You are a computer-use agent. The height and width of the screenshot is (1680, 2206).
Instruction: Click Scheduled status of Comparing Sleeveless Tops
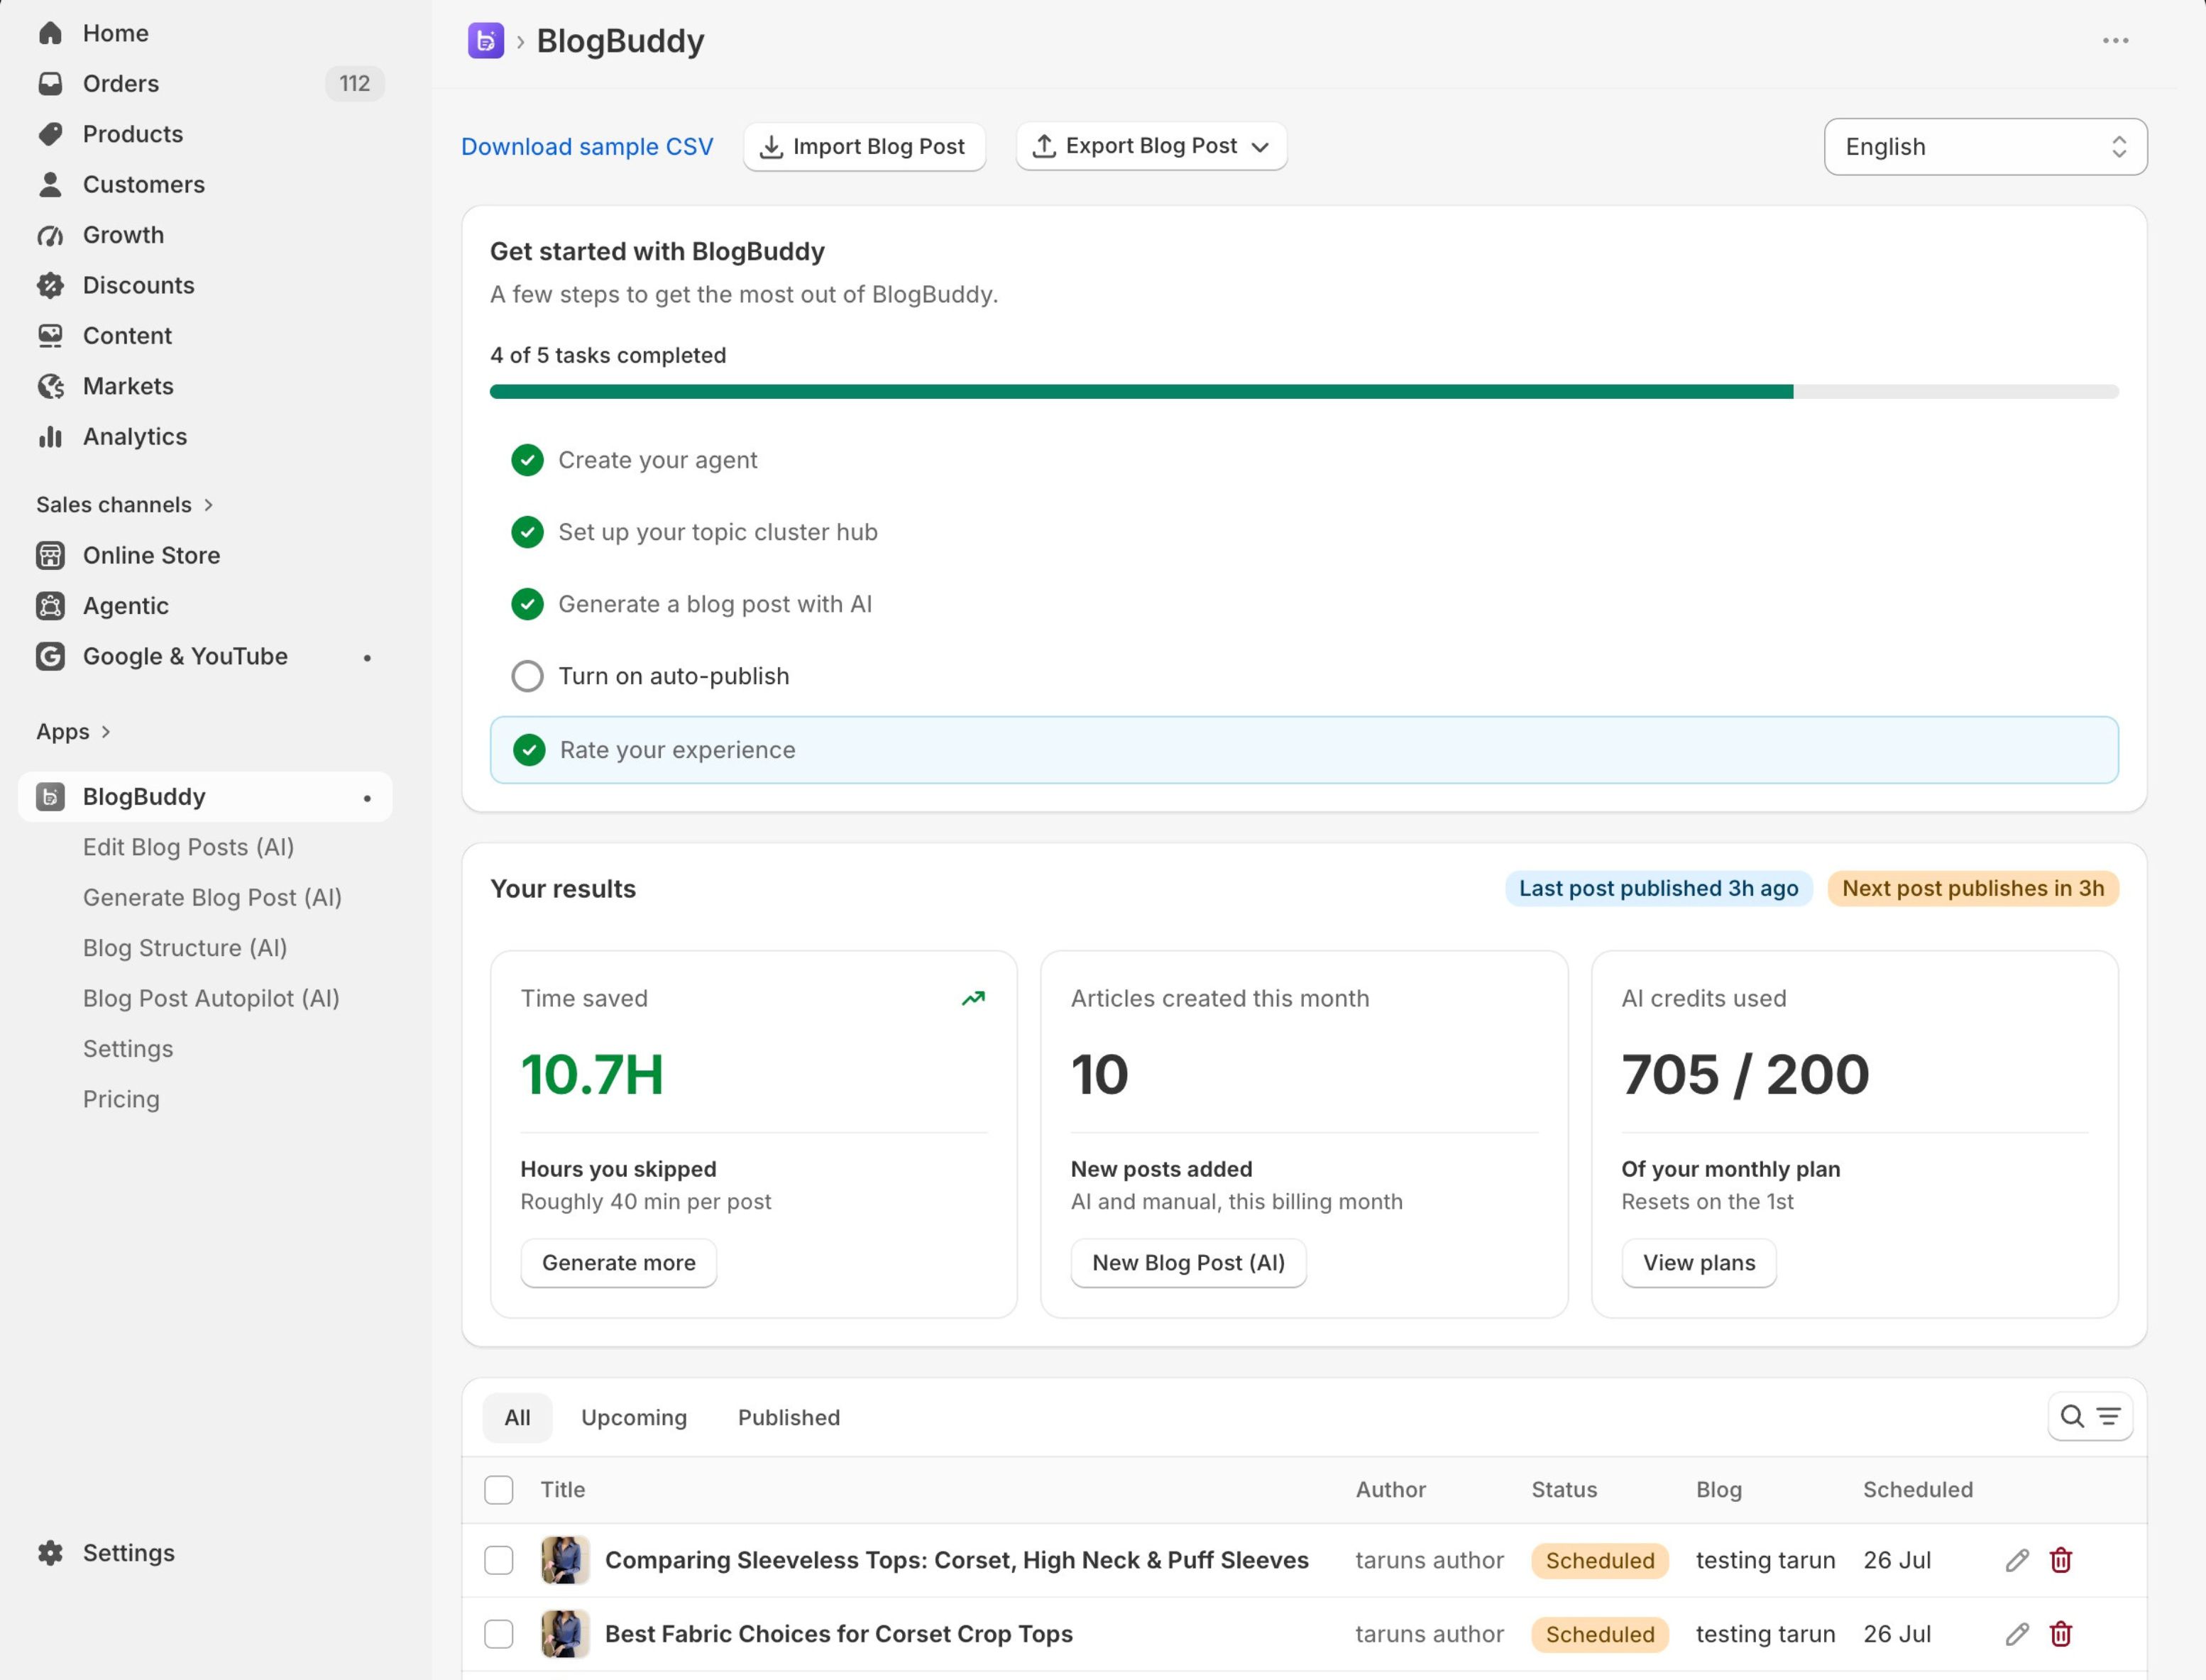[x=1599, y=1561]
